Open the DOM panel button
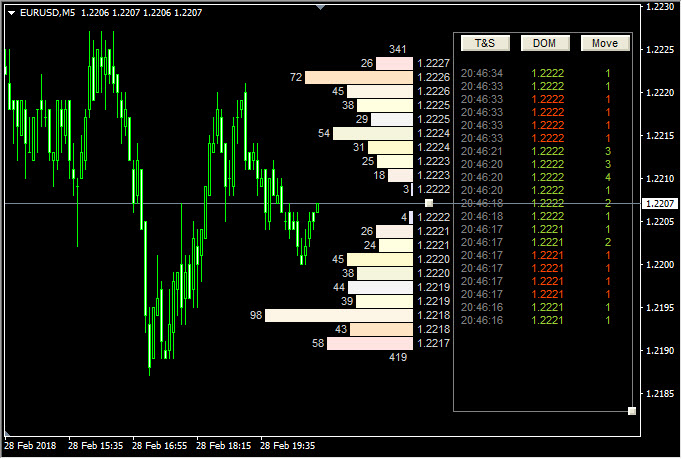 [545, 43]
